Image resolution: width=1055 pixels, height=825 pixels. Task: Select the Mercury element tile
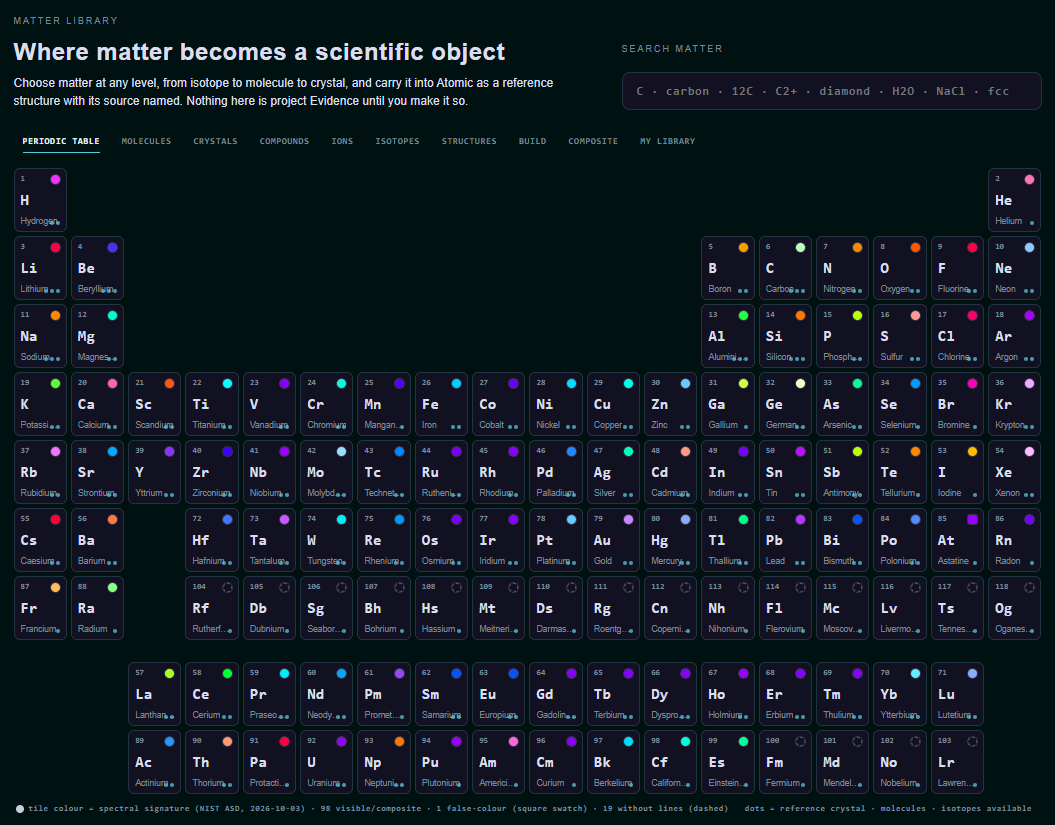coord(671,540)
